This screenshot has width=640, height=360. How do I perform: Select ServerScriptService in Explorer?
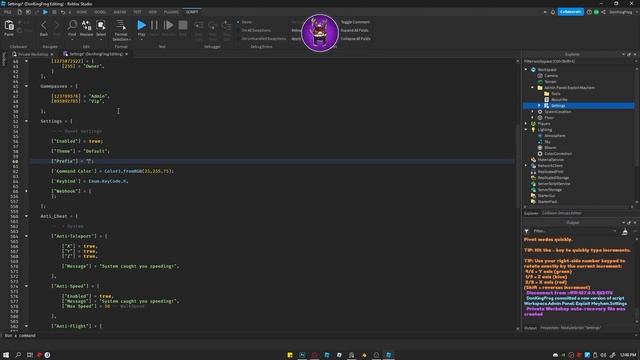tap(553, 184)
